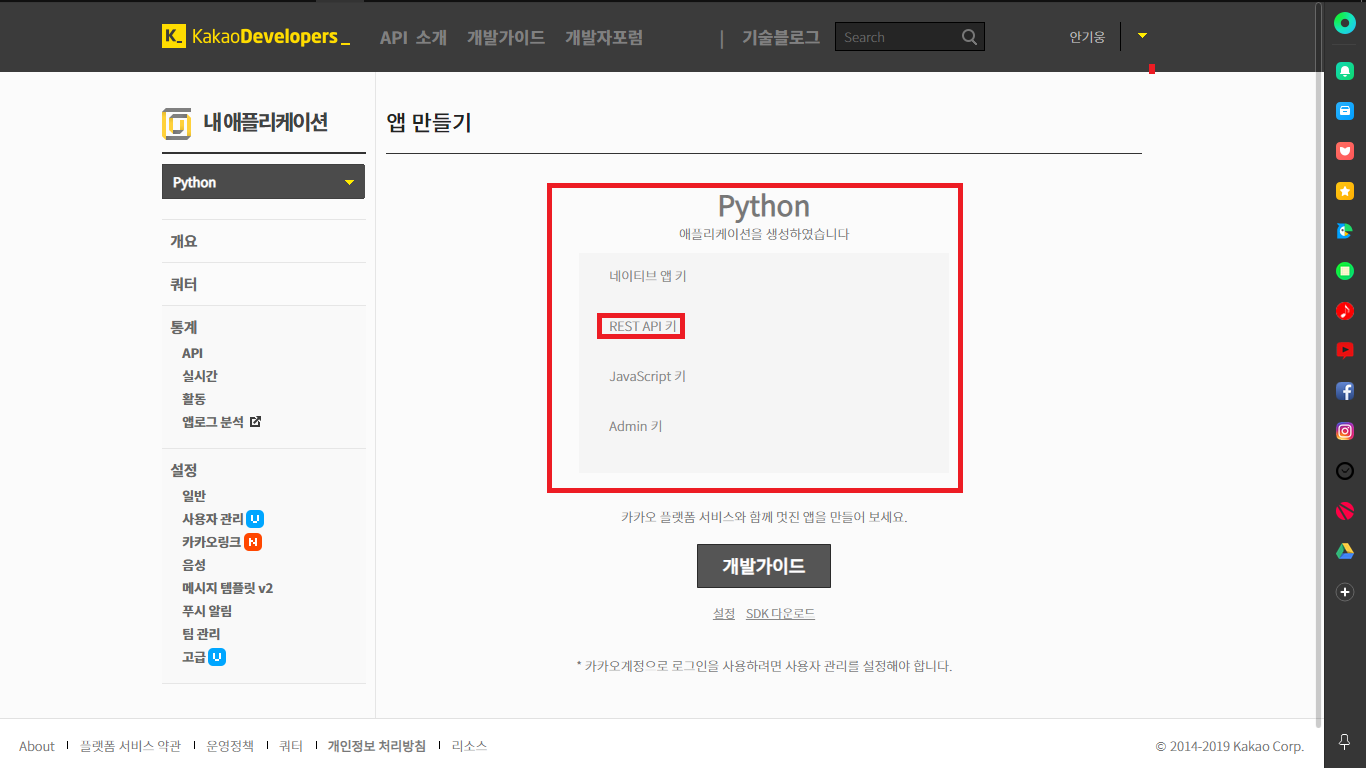Click 플랫폼 서비스 약관 footer link

(131, 746)
